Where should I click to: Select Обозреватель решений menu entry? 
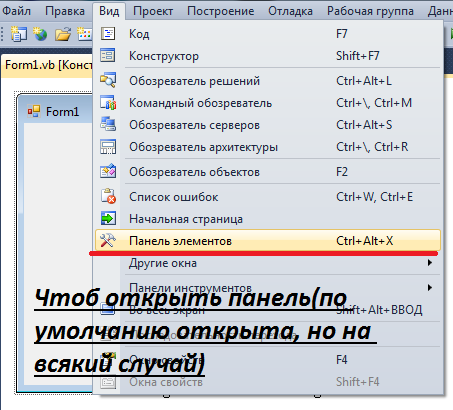pyautogui.click(x=268, y=81)
